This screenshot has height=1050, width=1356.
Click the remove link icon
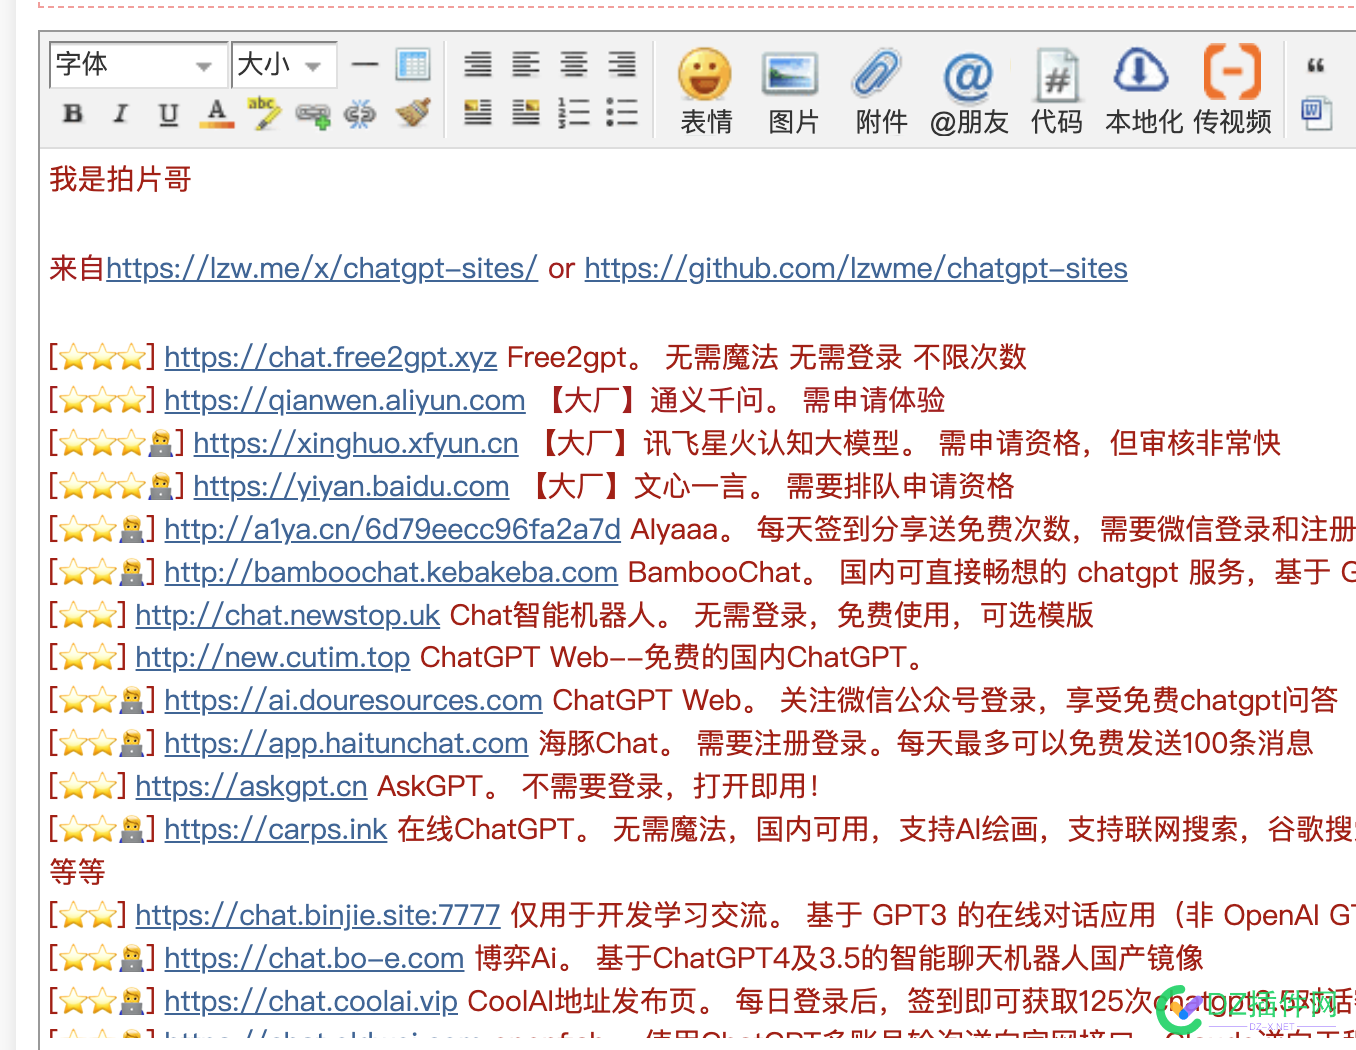pos(360,114)
